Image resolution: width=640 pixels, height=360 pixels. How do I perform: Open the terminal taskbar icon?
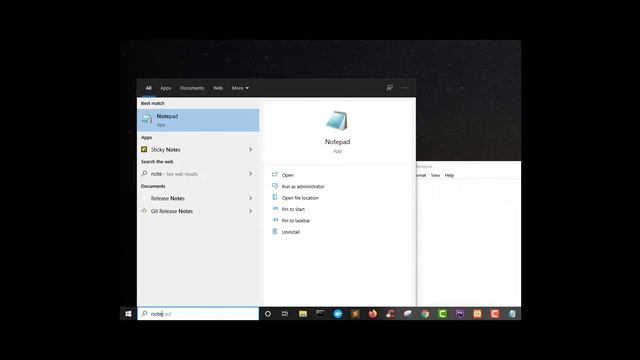pos(320,313)
